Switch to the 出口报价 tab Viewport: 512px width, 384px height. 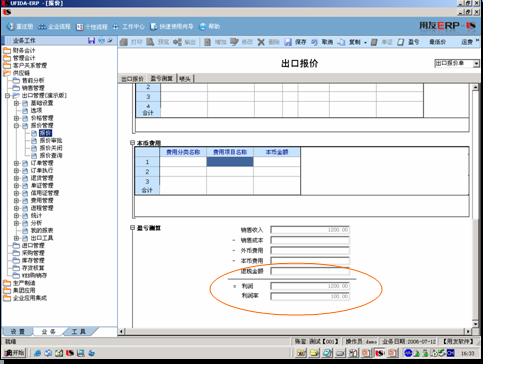click(x=132, y=79)
